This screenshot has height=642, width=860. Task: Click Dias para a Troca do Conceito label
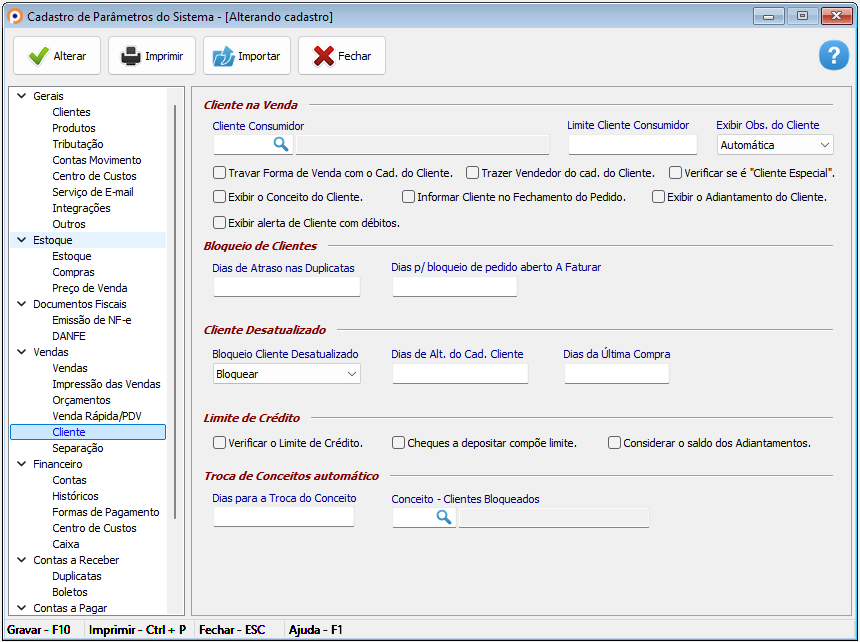(x=284, y=498)
